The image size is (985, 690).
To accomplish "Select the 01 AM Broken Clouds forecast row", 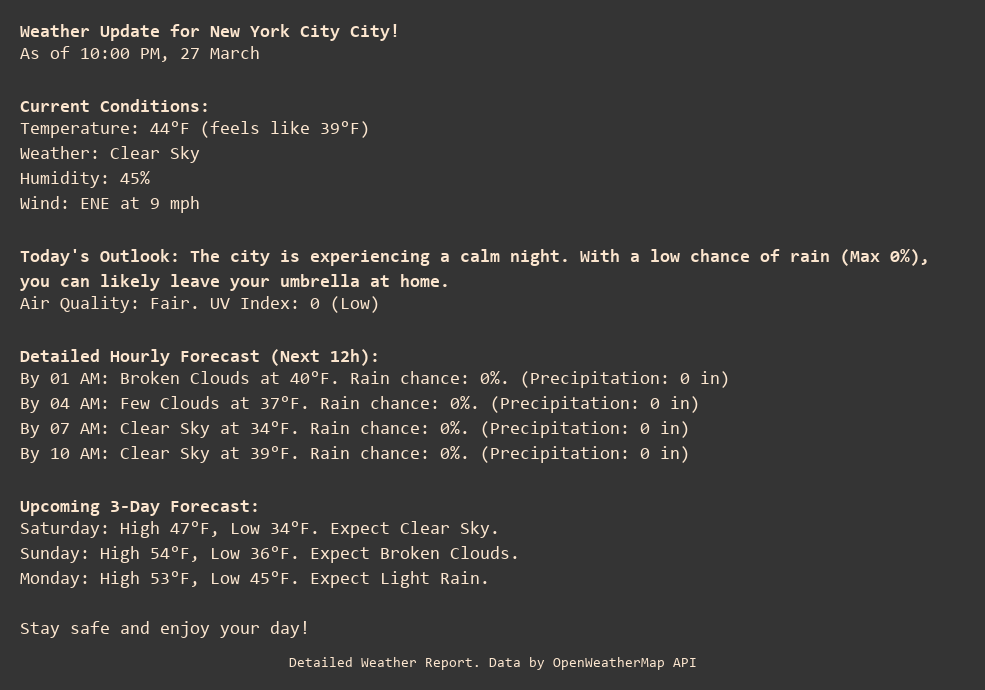I will 374,378.
